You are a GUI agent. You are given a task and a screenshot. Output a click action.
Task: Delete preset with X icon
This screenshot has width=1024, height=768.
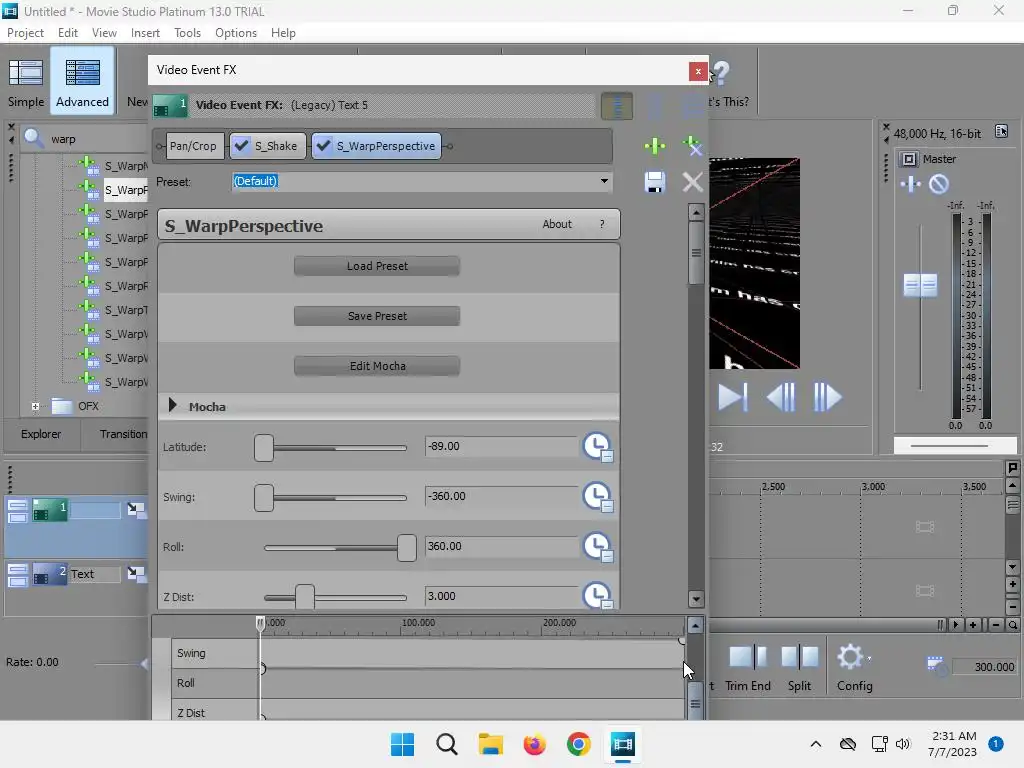[x=692, y=182]
